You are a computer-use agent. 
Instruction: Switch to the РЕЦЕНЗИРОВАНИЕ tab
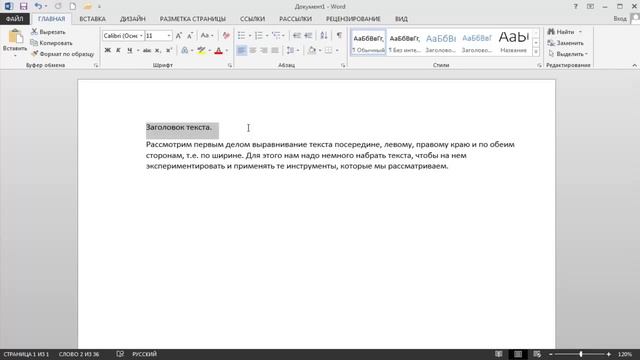point(353,19)
